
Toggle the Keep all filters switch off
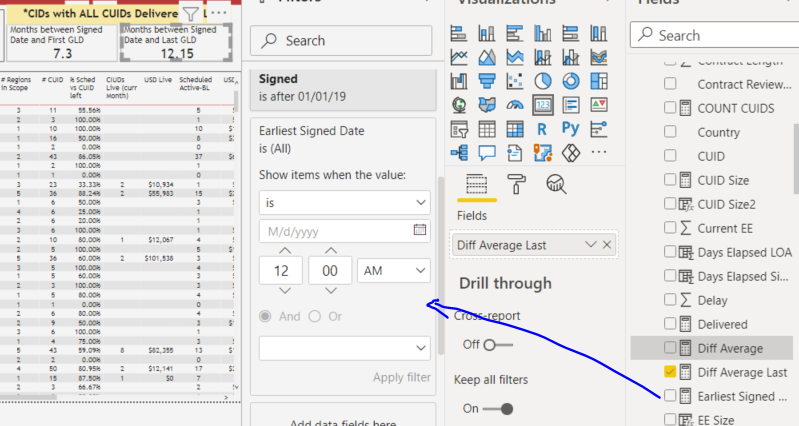497,409
